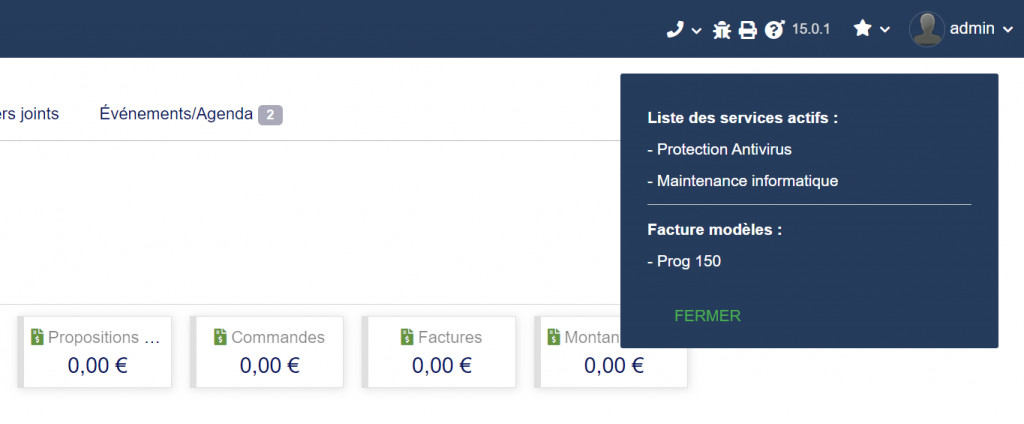Open the admin user dropdown chevron
Screen dimensions: 1024x424
tap(1007, 29)
